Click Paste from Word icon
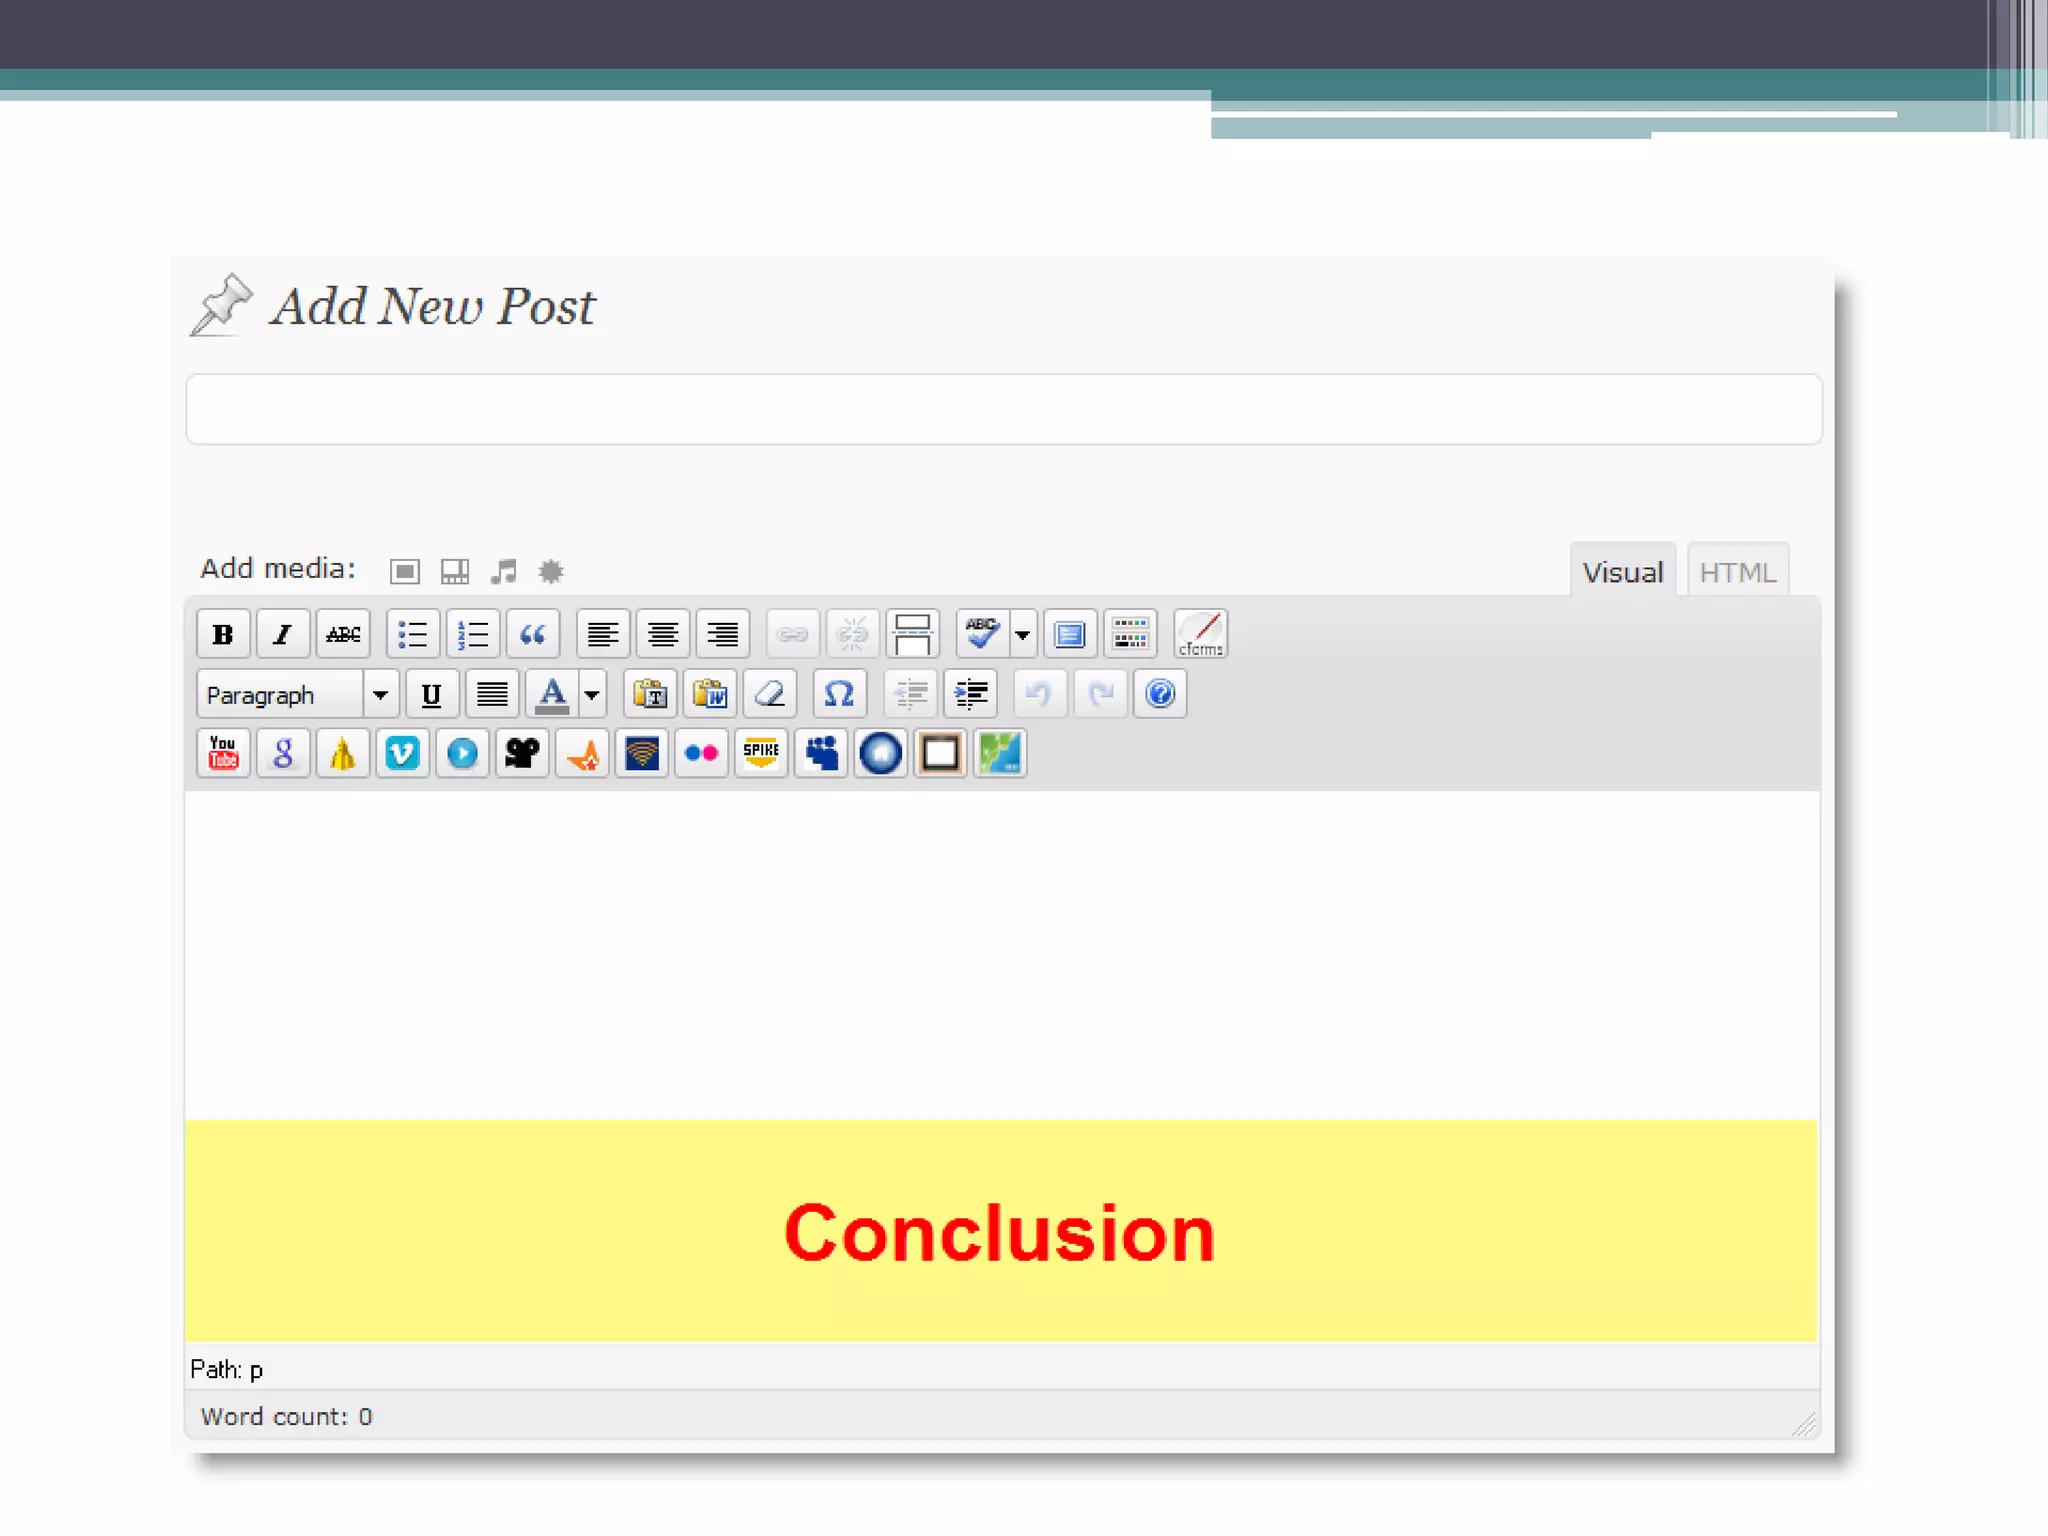2048x1536 pixels. pyautogui.click(x=710, y=694)
